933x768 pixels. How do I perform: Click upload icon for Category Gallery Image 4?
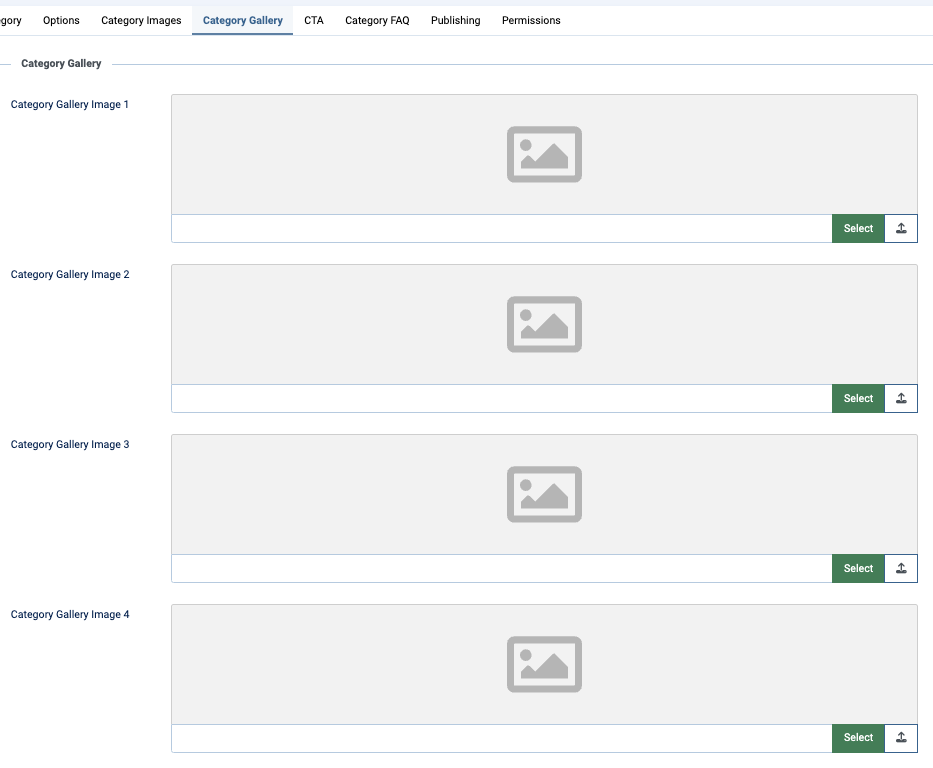901,738
